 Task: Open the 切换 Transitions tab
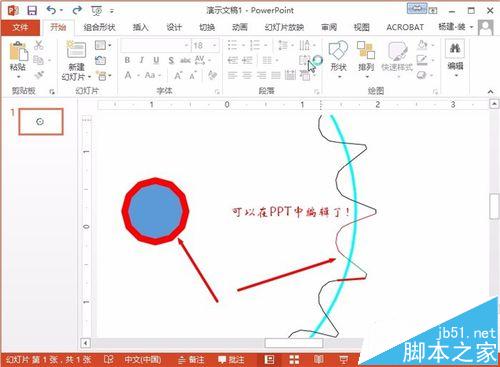click(x=207, y=27)
